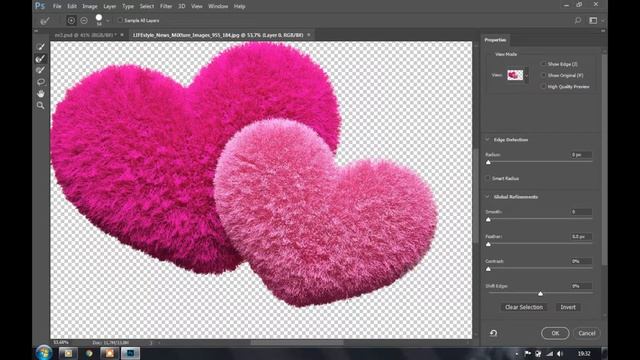Image resolution: width=640 pixels, height=360 pixels.
Task: Click the Shift Edge slider handle
Action: click(x=540, y=293)
